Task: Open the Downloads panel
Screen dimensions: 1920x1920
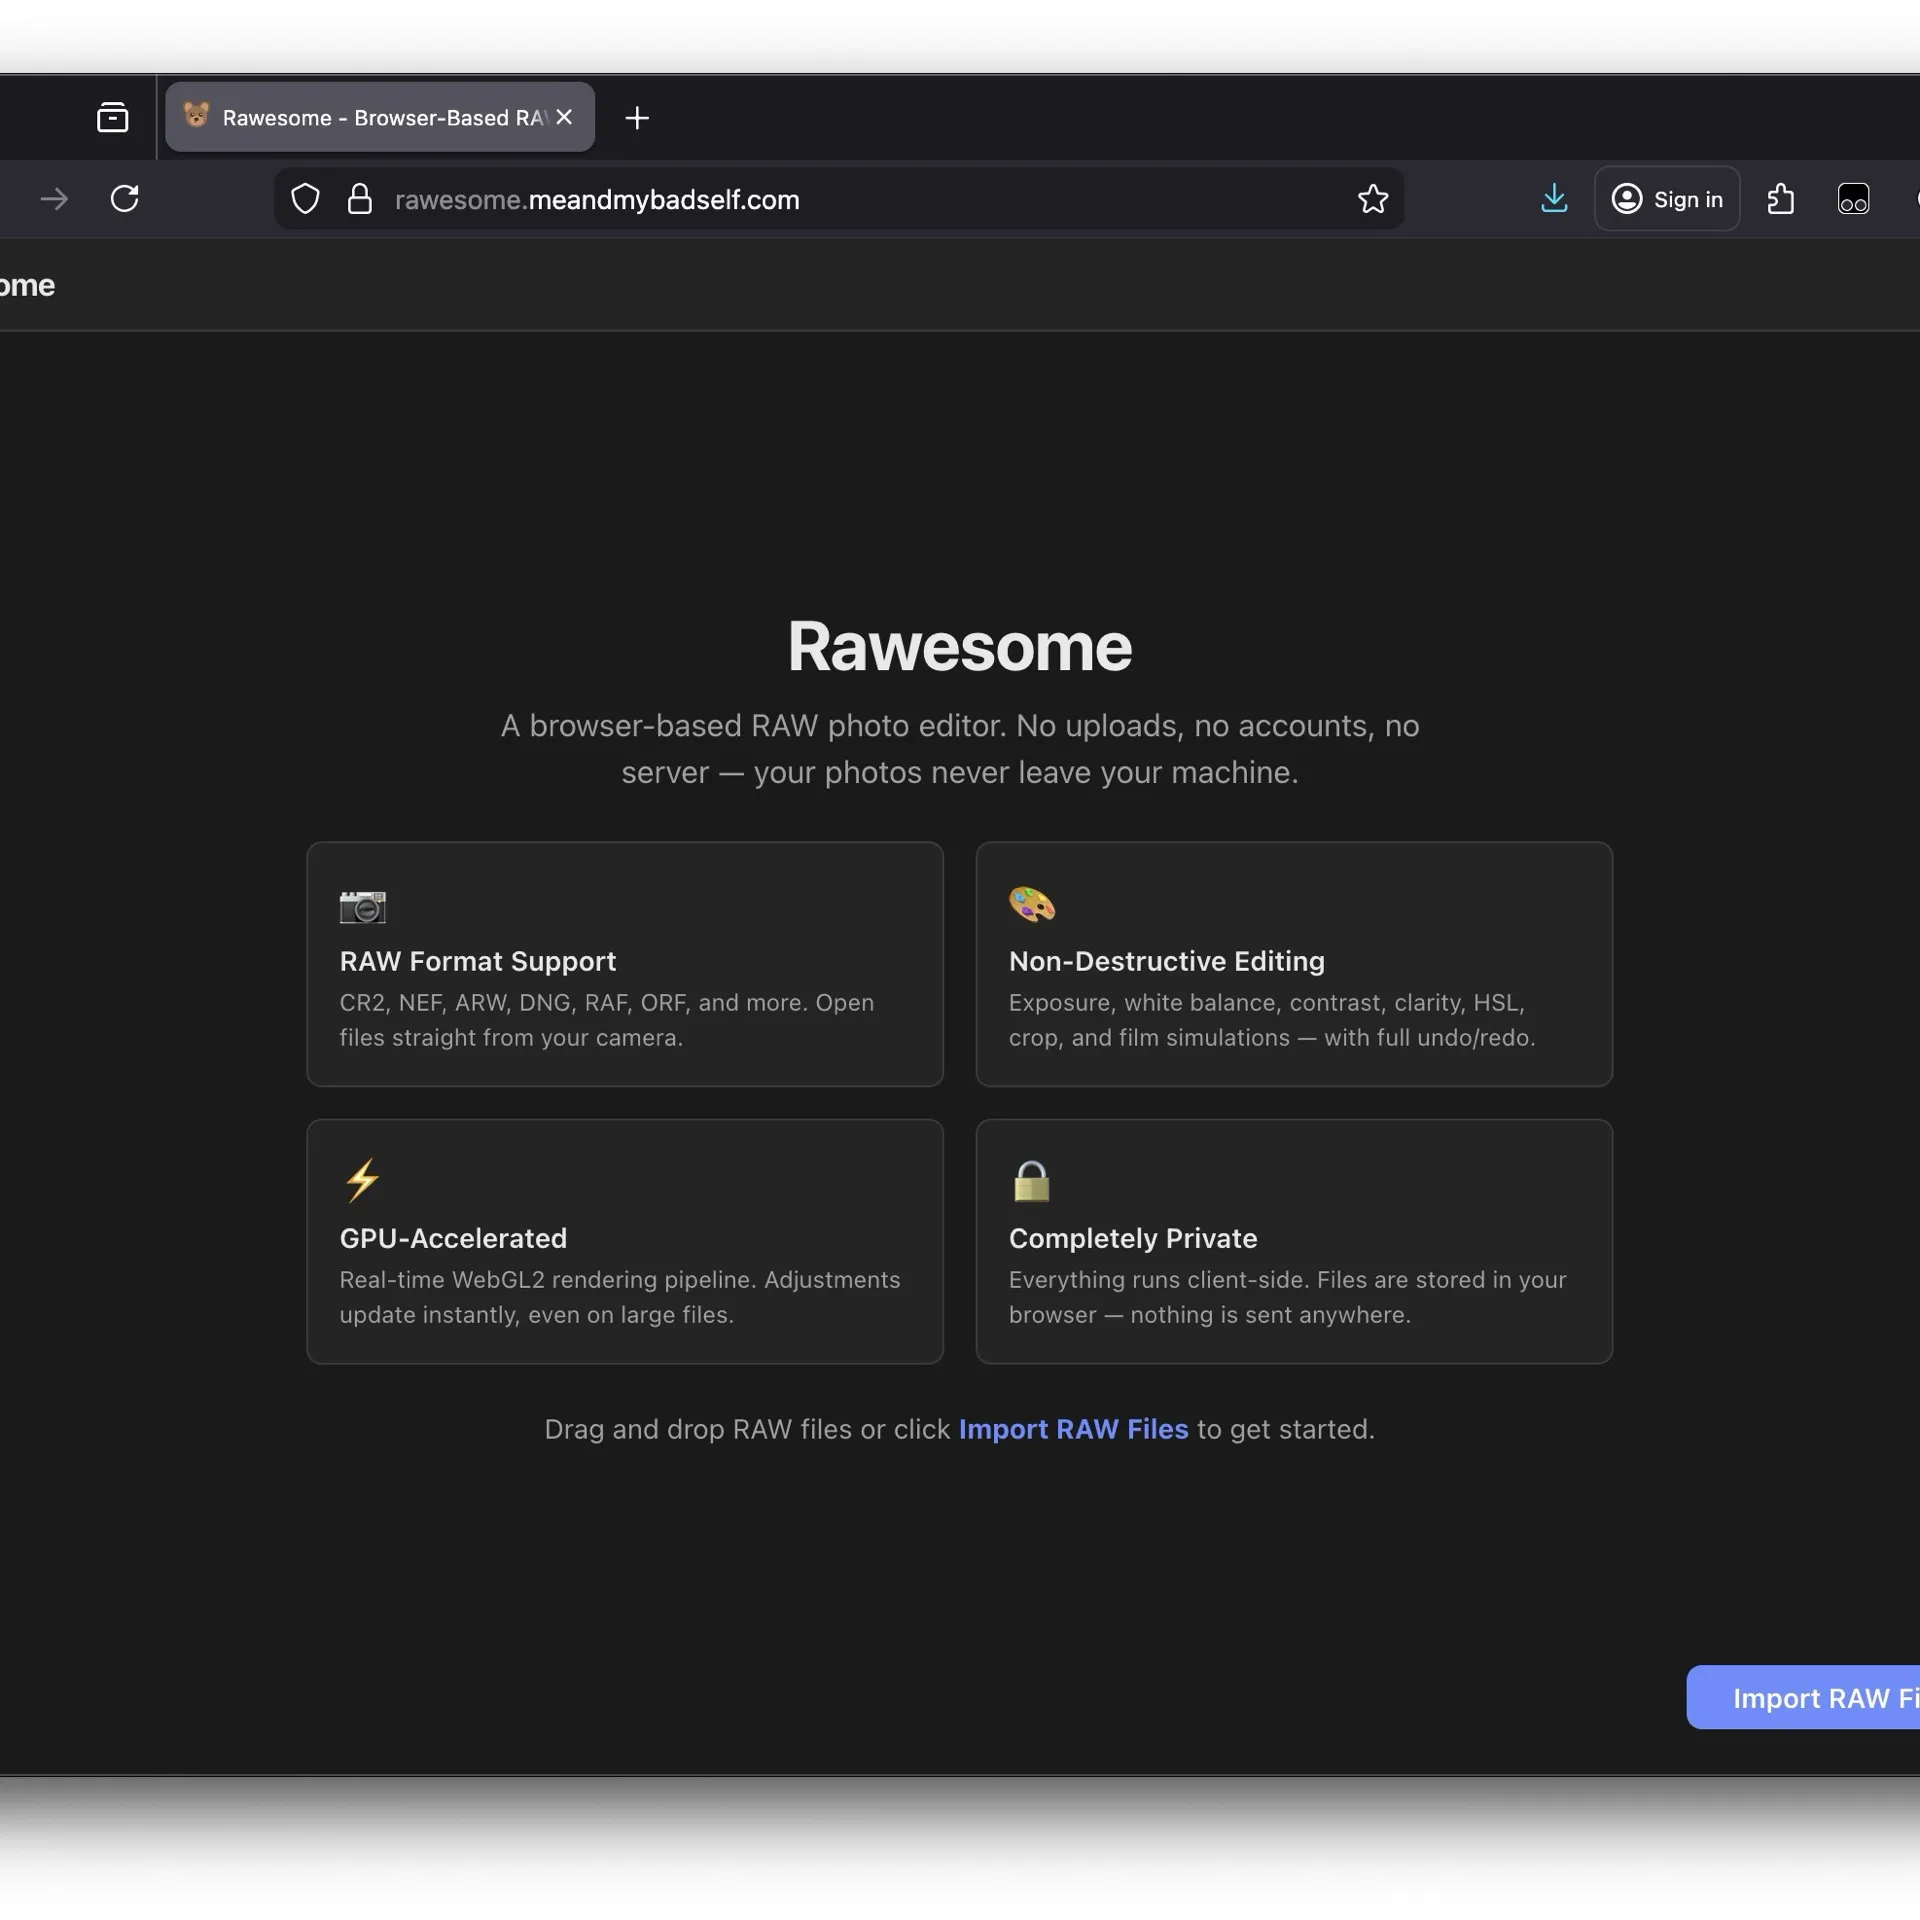Action: coord(1554,199)
